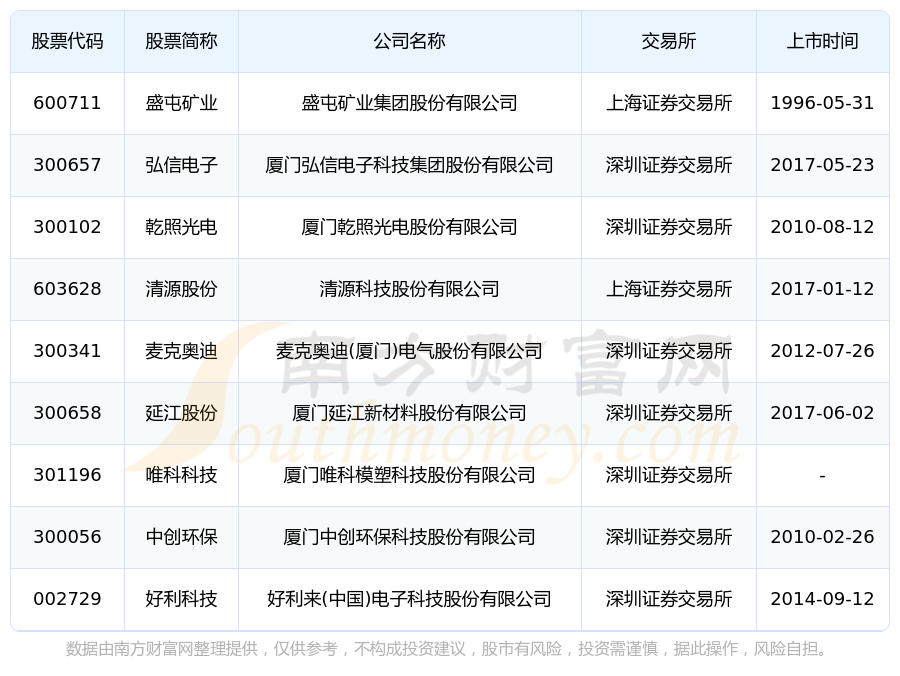Select stock name 盛屯矿业
This screenshot has width=900, height=676.
181,103
